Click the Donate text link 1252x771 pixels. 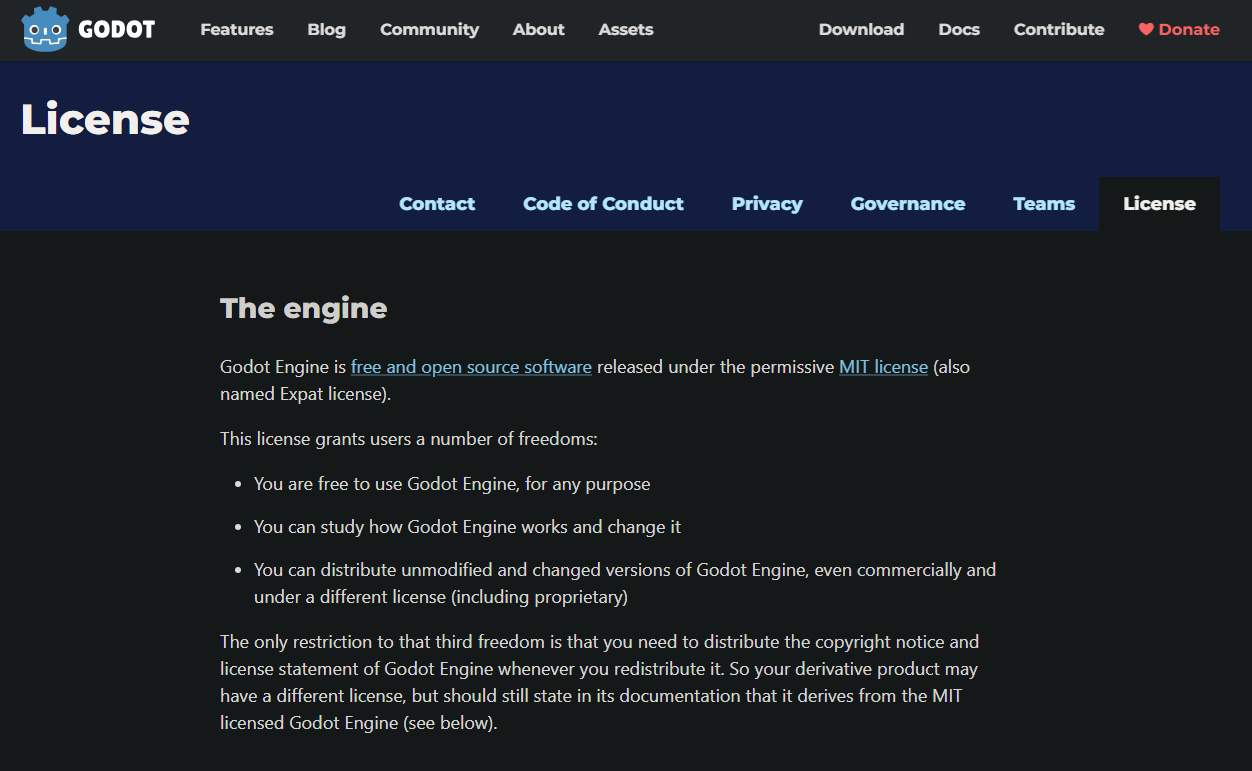(1189, 30)
